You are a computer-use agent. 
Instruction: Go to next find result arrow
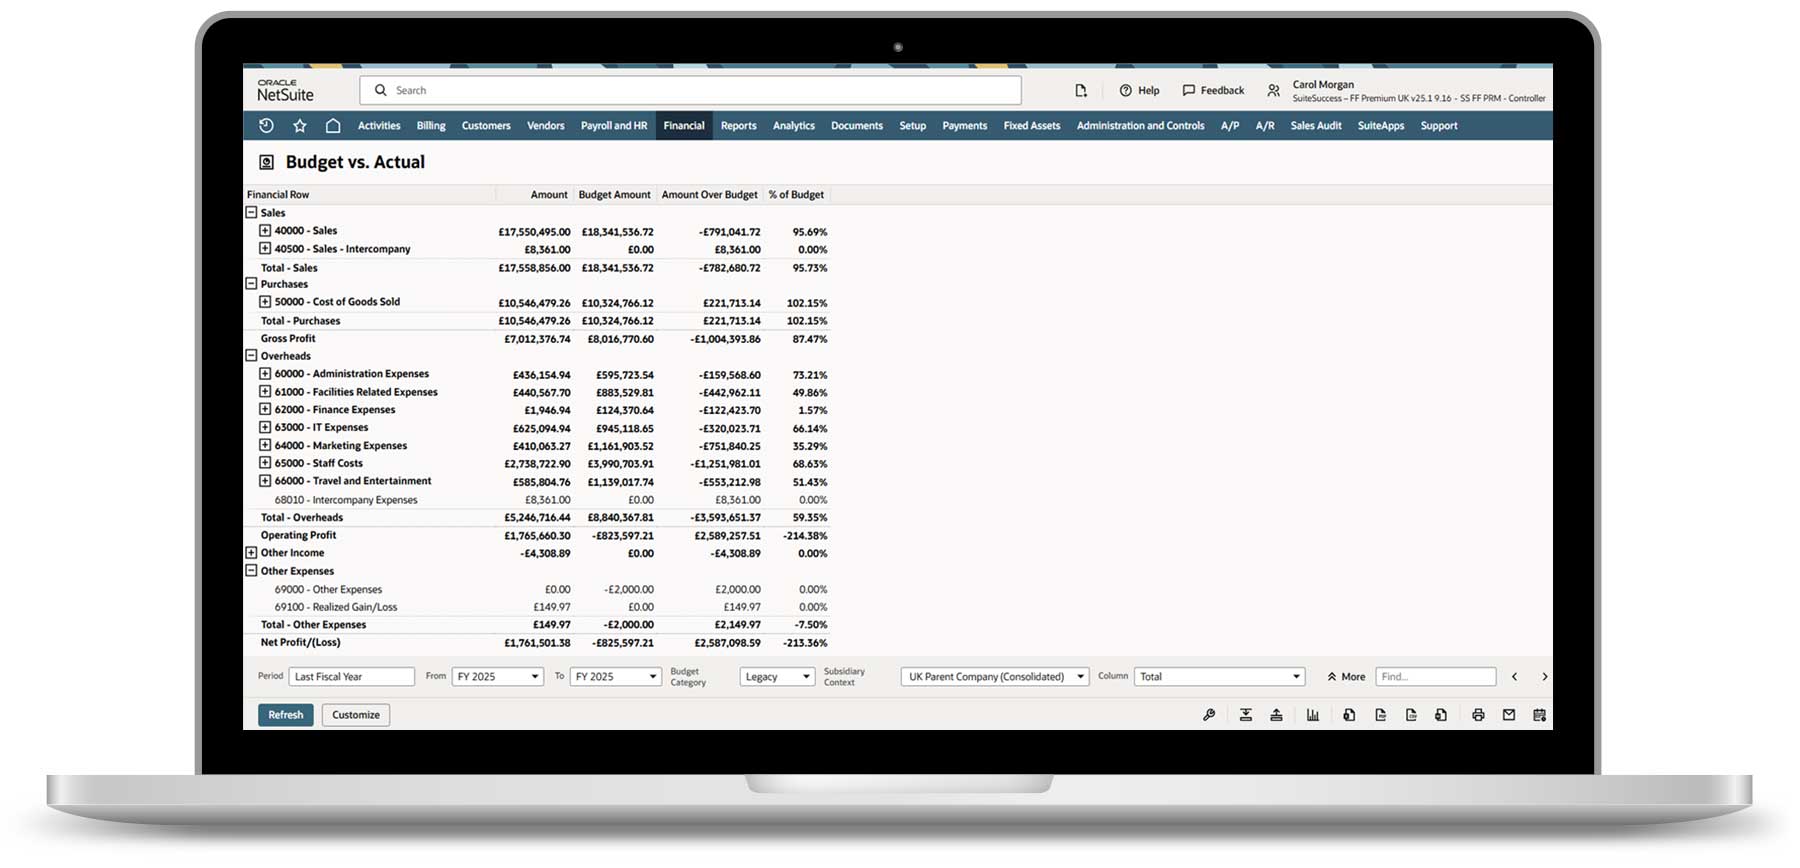point(1544,677)
